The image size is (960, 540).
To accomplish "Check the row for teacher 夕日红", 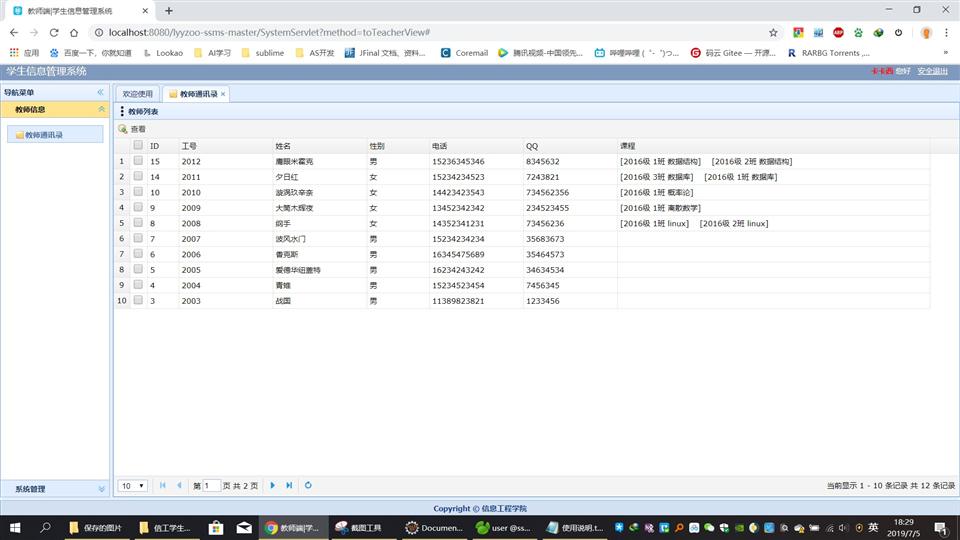I will (138, 176).
